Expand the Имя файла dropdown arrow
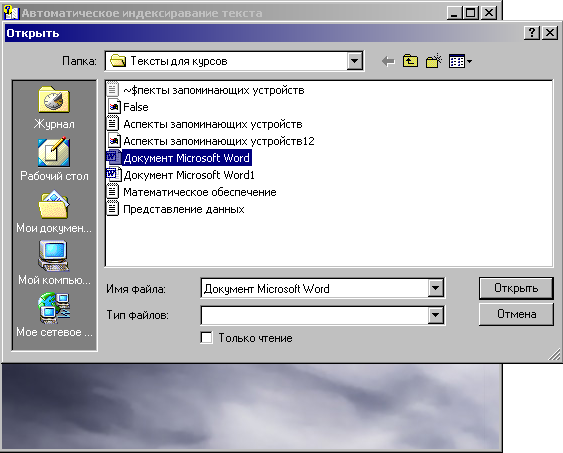563x453 pixels. (435, 288)
